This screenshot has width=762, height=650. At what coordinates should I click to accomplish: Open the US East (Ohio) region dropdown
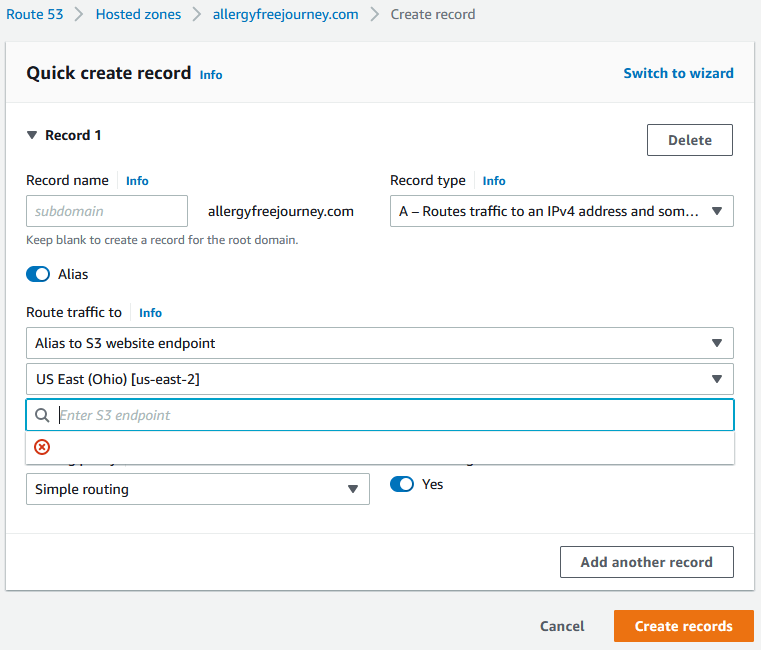click(379, 379)
